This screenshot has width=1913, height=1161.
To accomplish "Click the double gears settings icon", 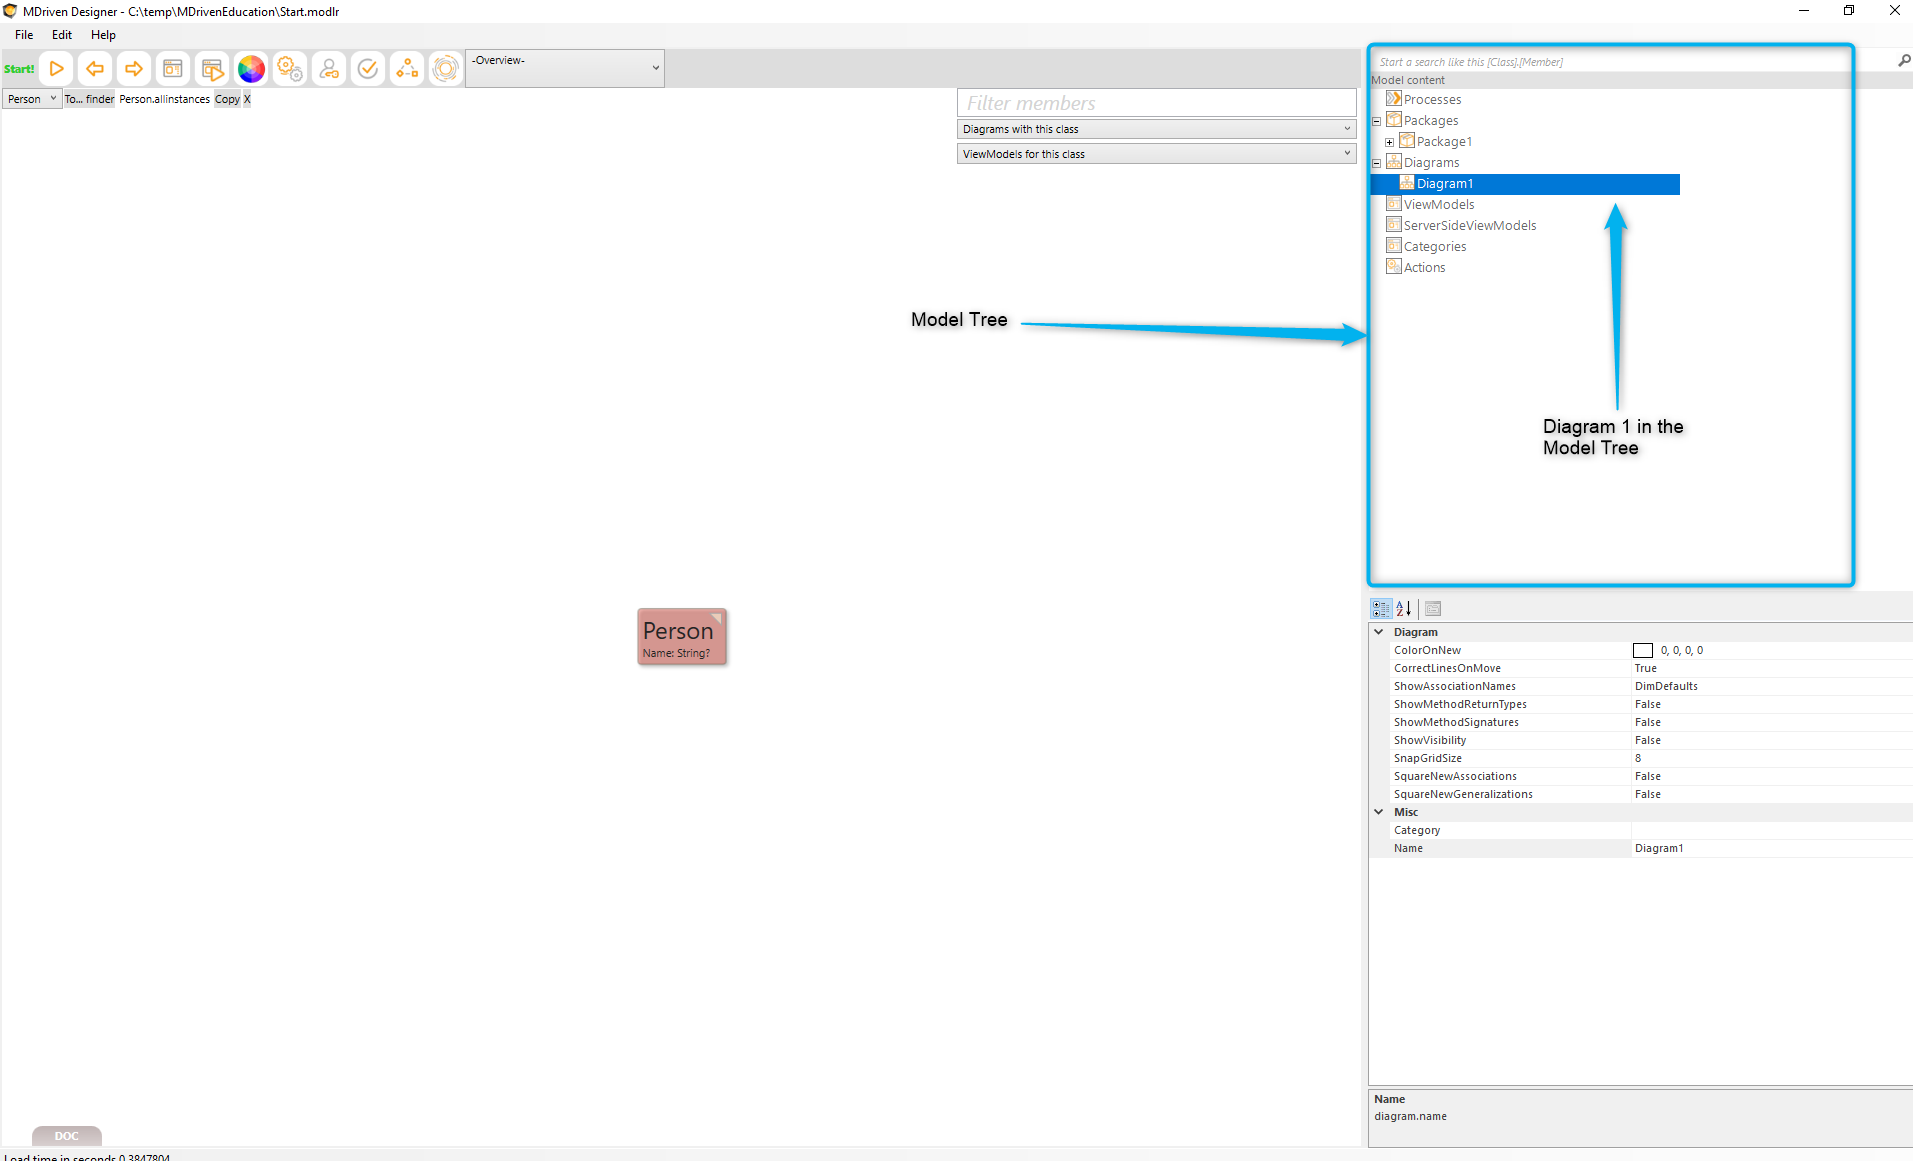I will pyautogui.click(x=290, y=69).
